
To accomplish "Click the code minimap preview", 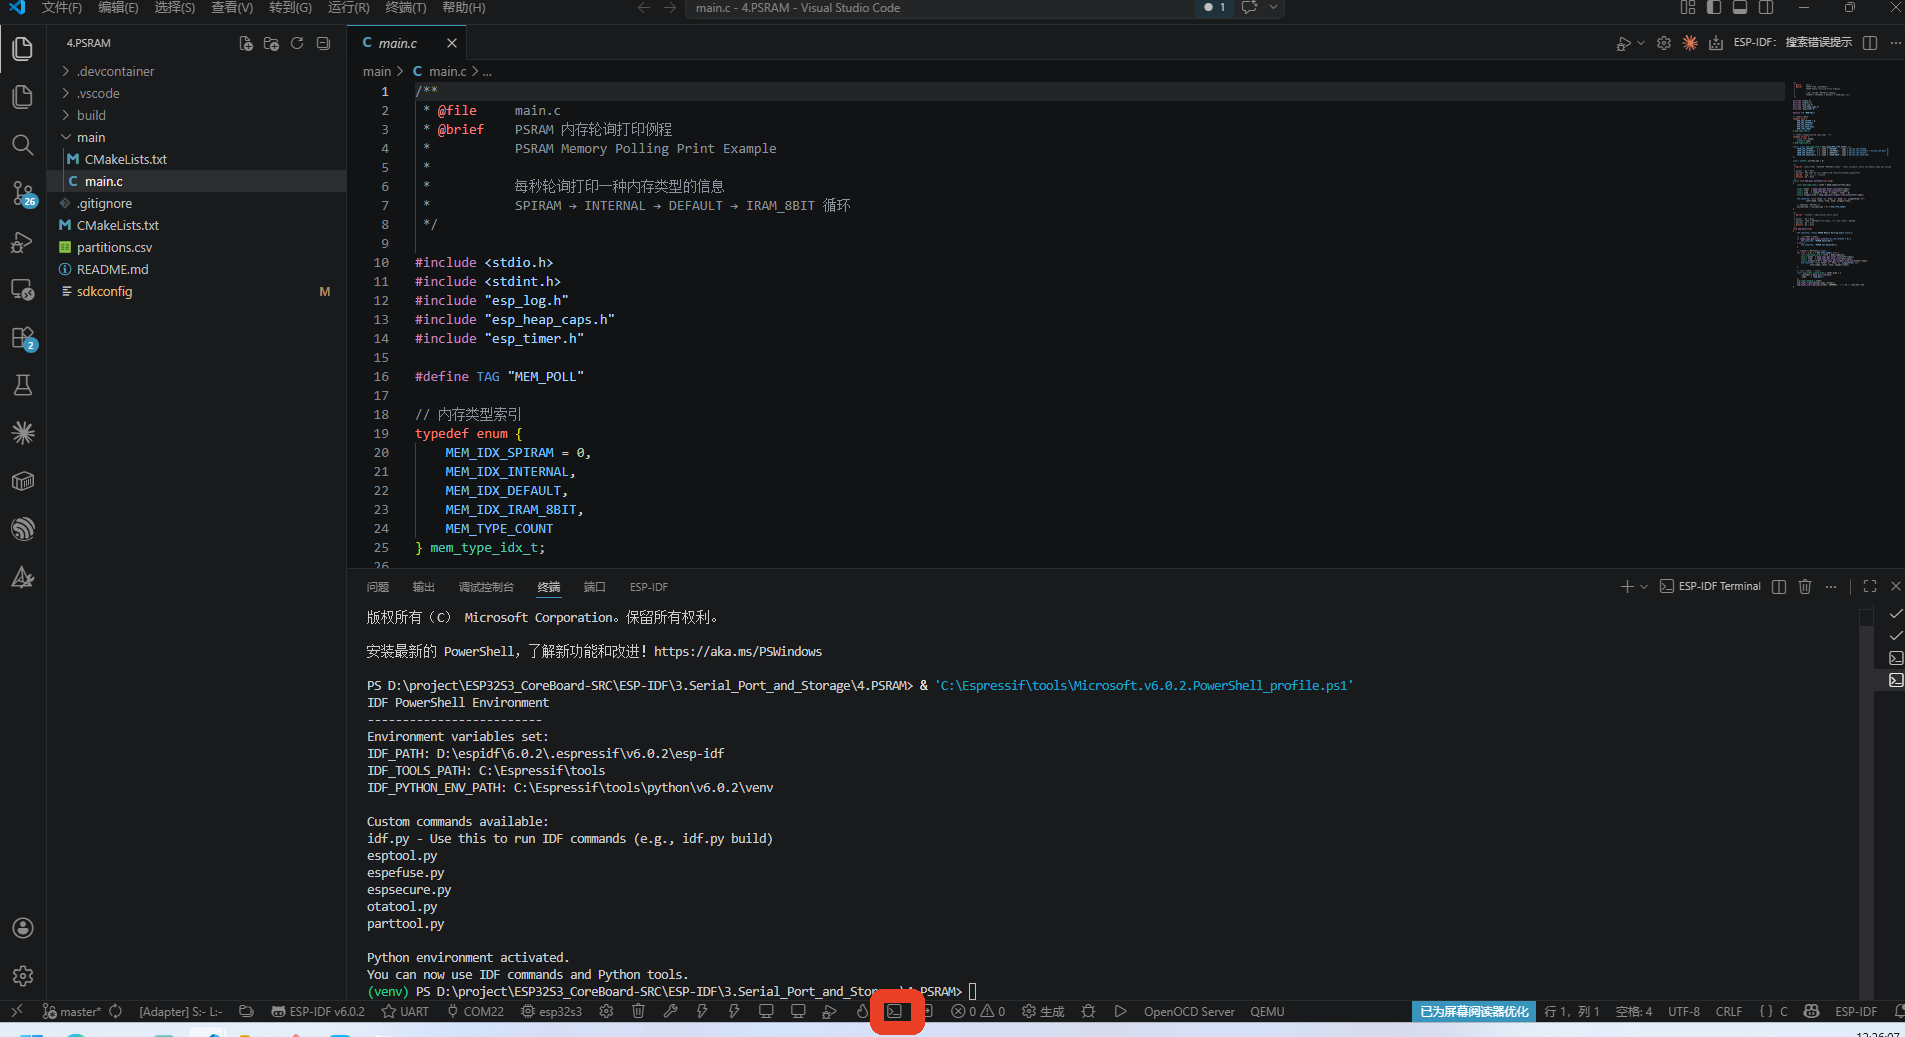I will point(1840,185).
